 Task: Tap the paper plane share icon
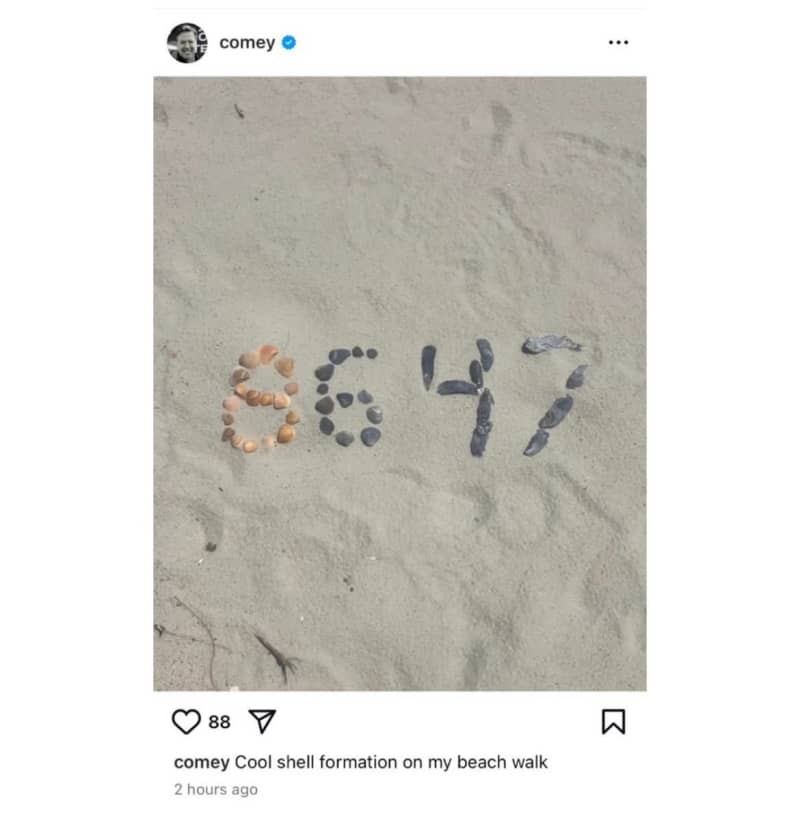coord(262,721)
